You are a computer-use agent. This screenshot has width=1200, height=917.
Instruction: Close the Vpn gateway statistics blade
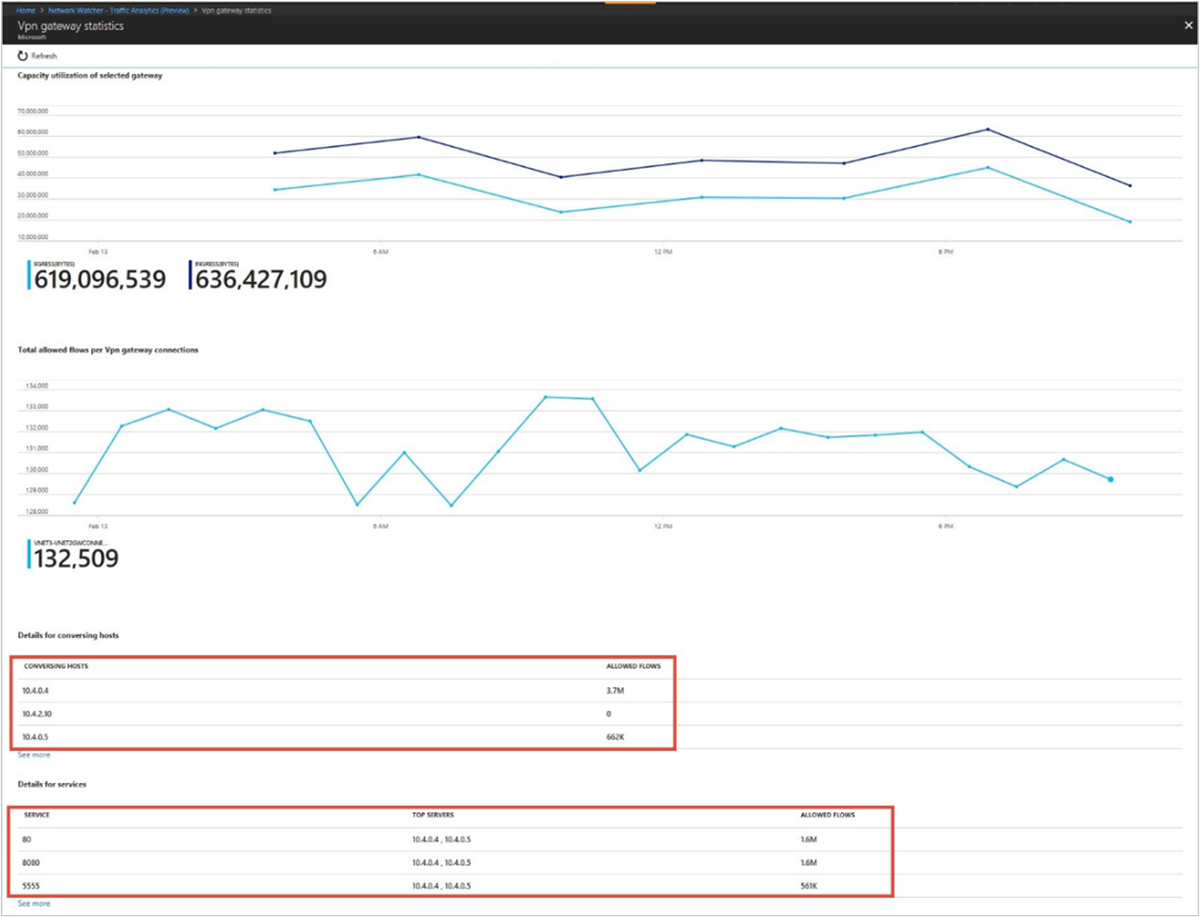click(x=1188, y=25)
